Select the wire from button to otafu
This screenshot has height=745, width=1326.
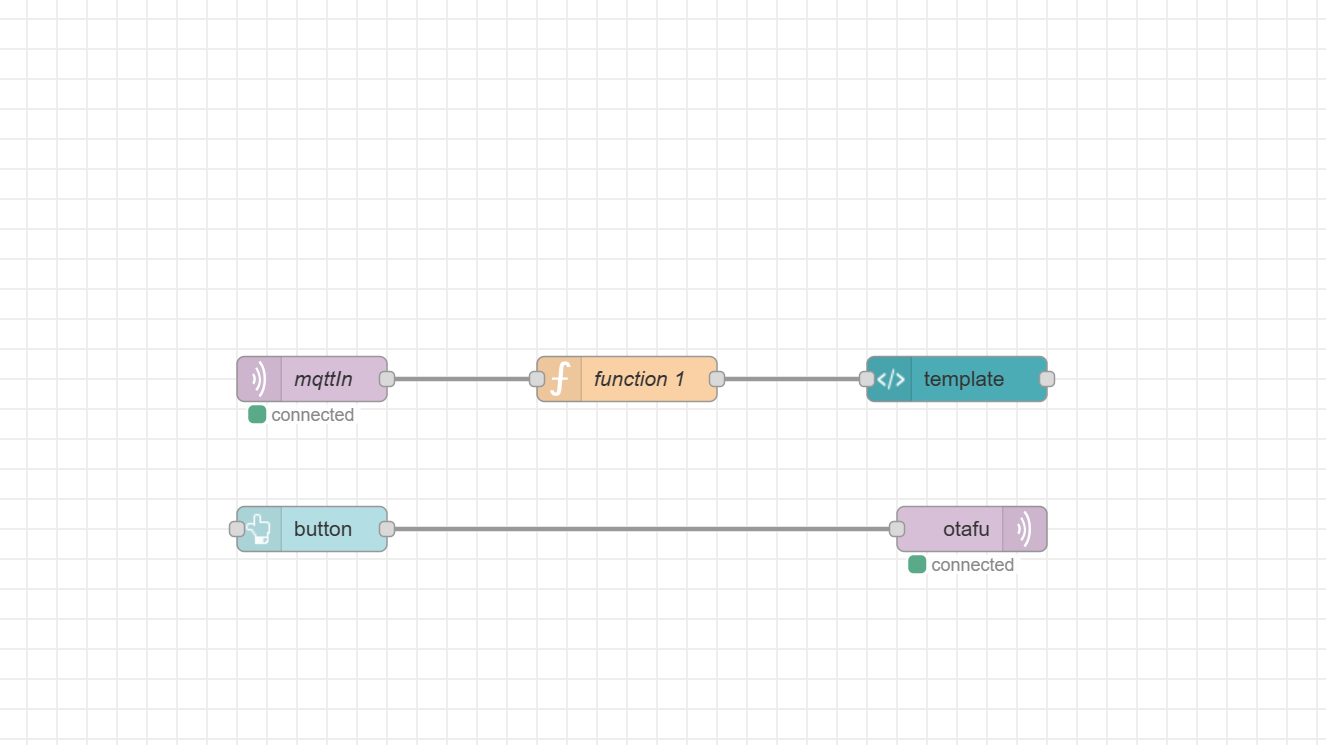[x=642, y=529]
